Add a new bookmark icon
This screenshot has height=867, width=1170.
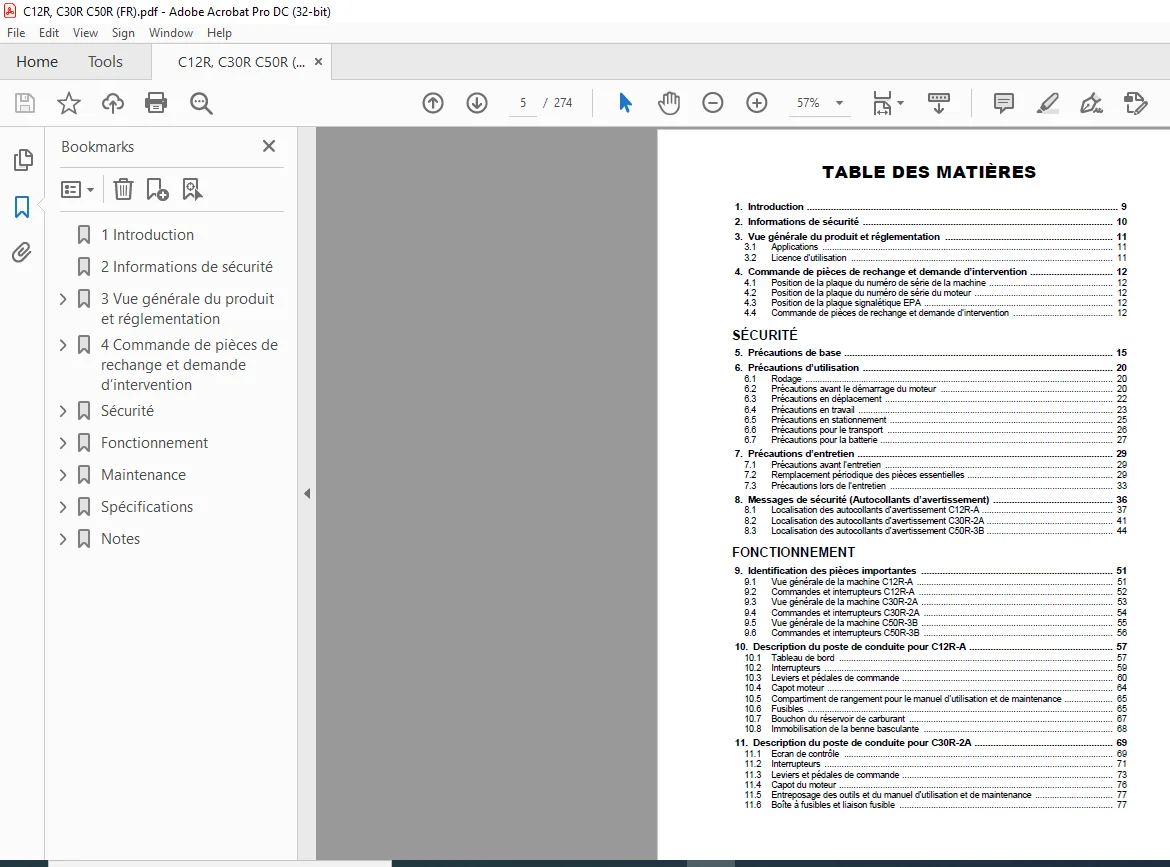coord(157,190)
